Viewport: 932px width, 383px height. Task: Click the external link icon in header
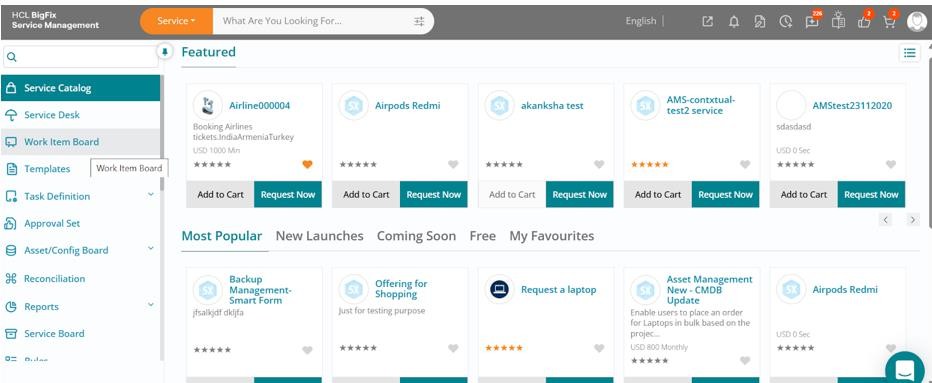coord(707,21)
